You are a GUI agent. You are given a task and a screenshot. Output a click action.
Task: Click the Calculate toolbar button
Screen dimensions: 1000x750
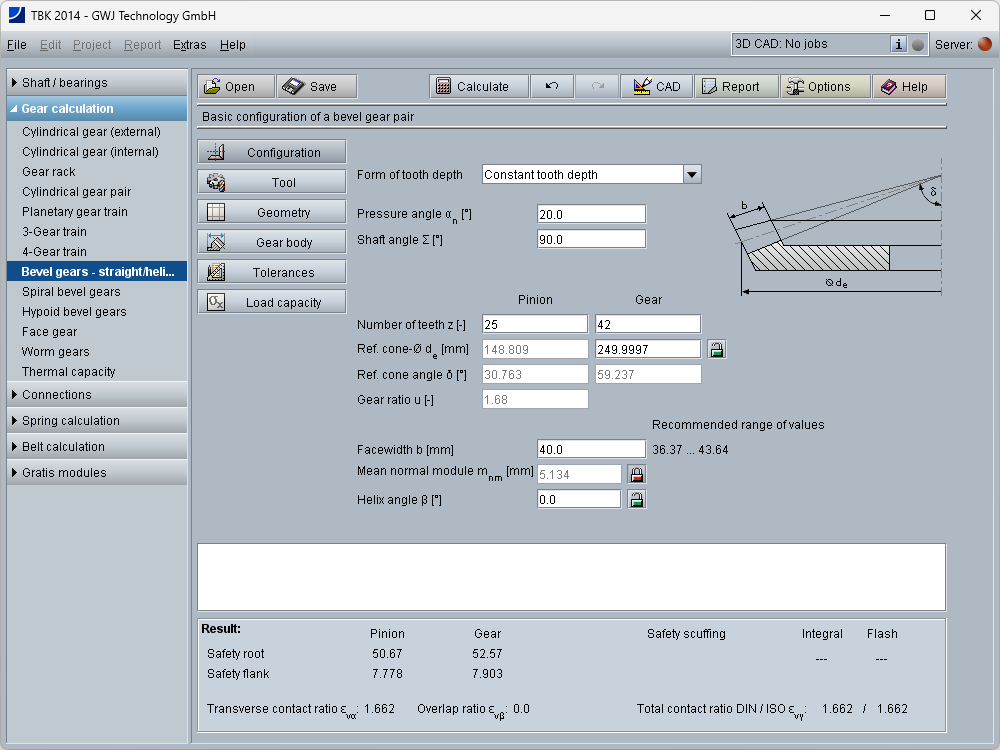tap(472, 87)
